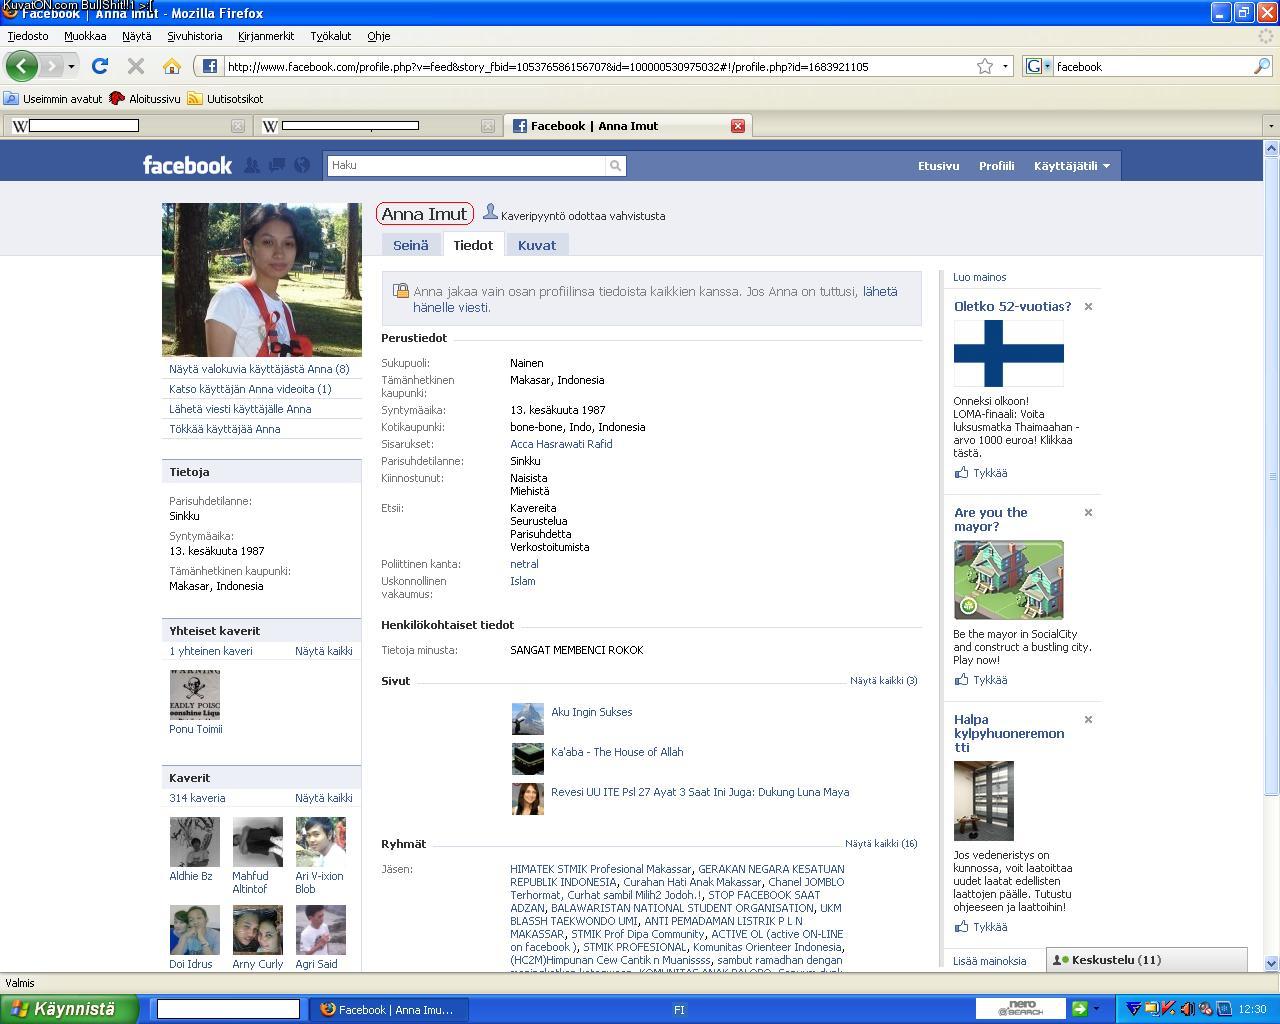This screenshot has width=1280, height=1024.
Task: Switch to the Kuvat profile tab
Action: point(537,245)
